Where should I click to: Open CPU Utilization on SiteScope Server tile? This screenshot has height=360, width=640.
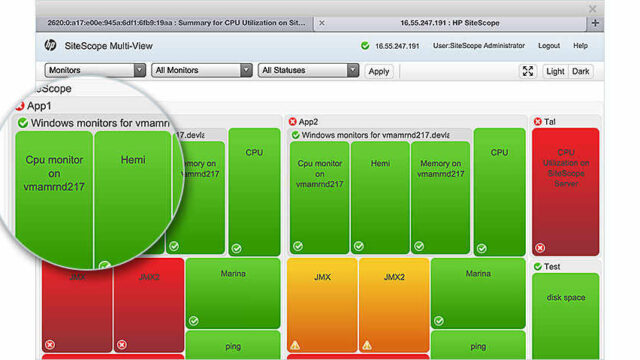point(566,192)
